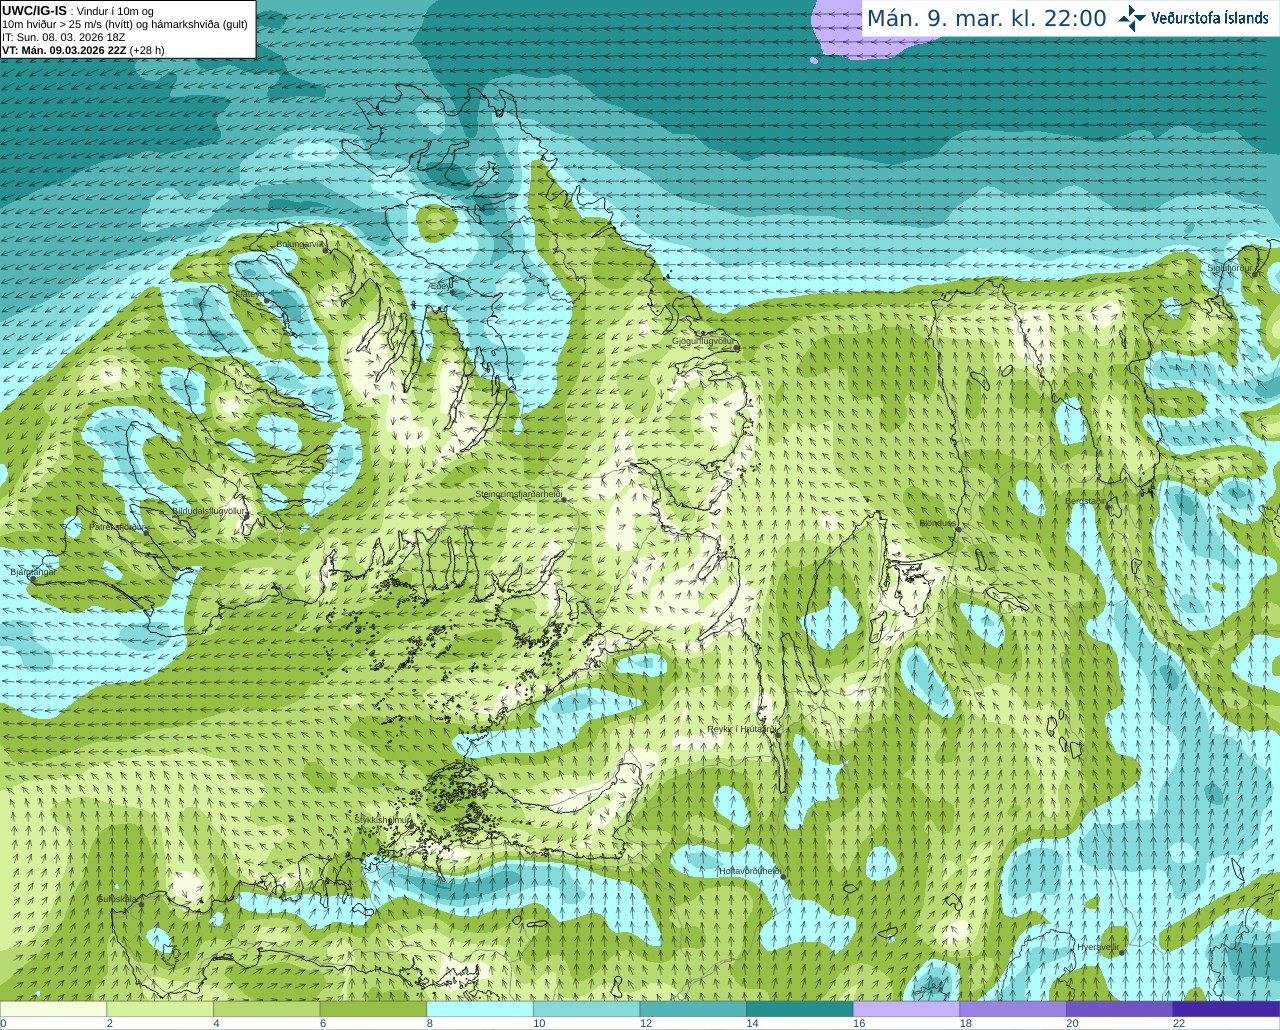1280x1030 pixels.
Task: Pick the 6–8 m/s green legend swatch
Action: pyautogui.click(x=373, y=1009)
